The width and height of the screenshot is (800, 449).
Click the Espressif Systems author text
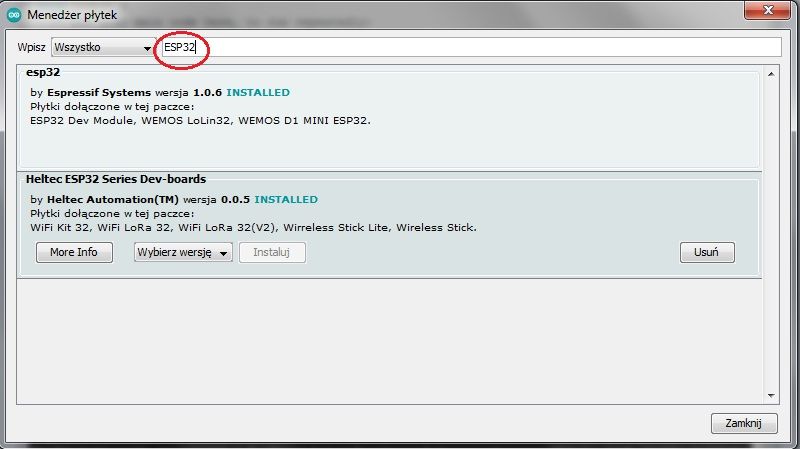click(99, 93)
